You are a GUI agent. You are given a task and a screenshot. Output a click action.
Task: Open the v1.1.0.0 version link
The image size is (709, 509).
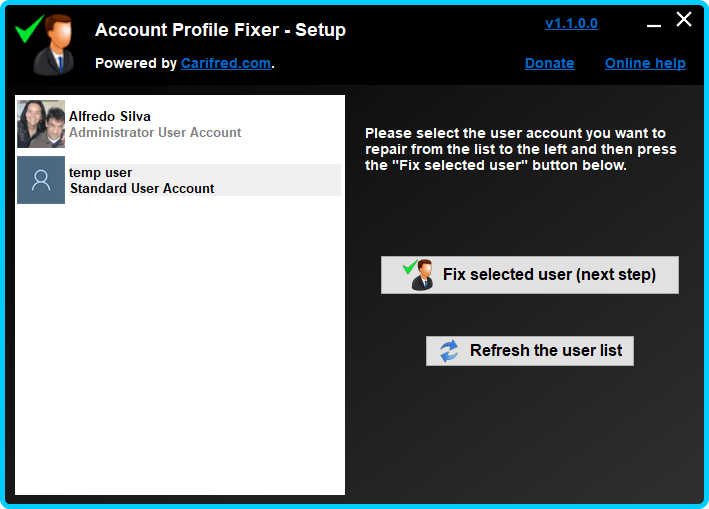pos(571,23)
